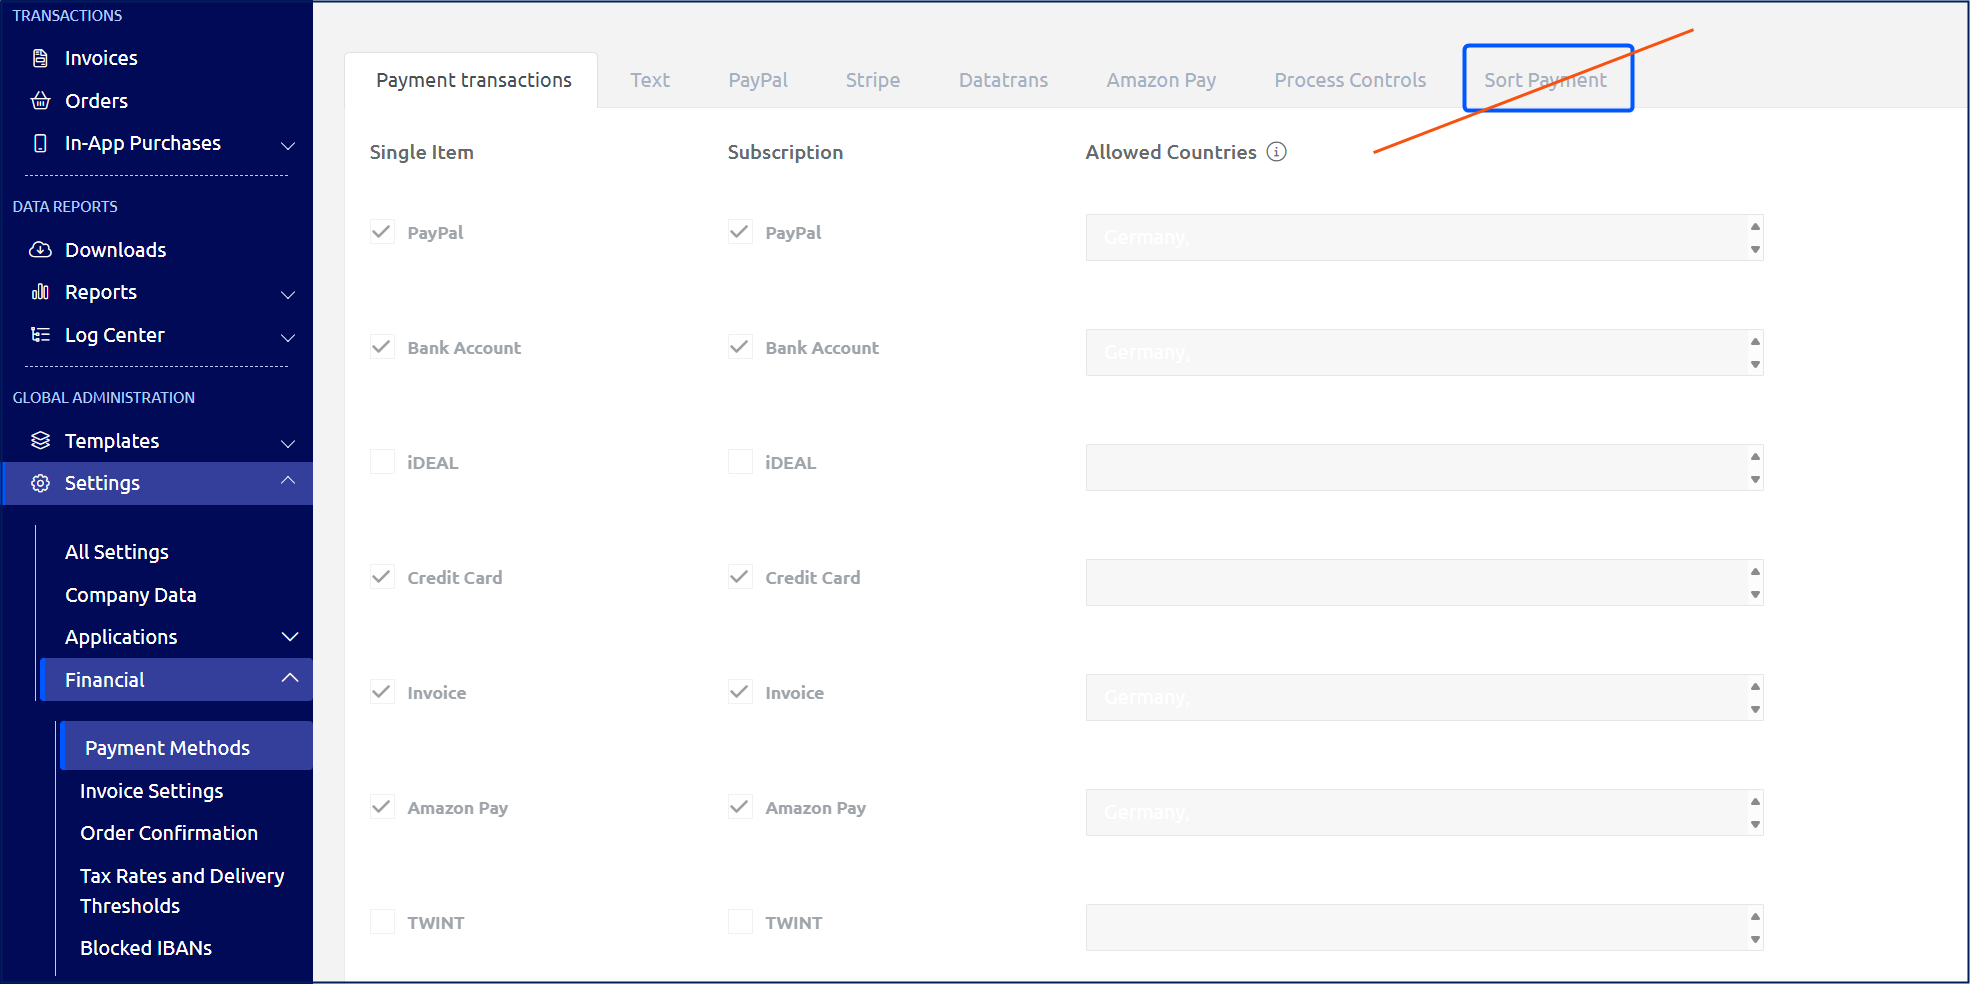Enable Subscription iDEAL checkbox
Image resolution: width=1970 pixels, height=984 pixels.
[740, 462]
